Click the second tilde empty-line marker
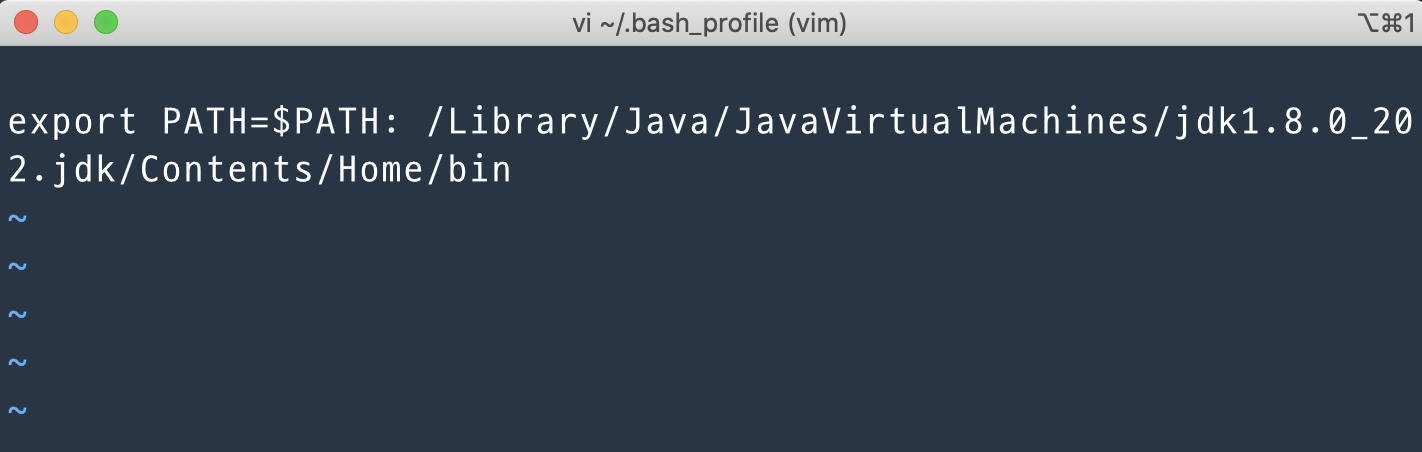 tap(18, 266)
